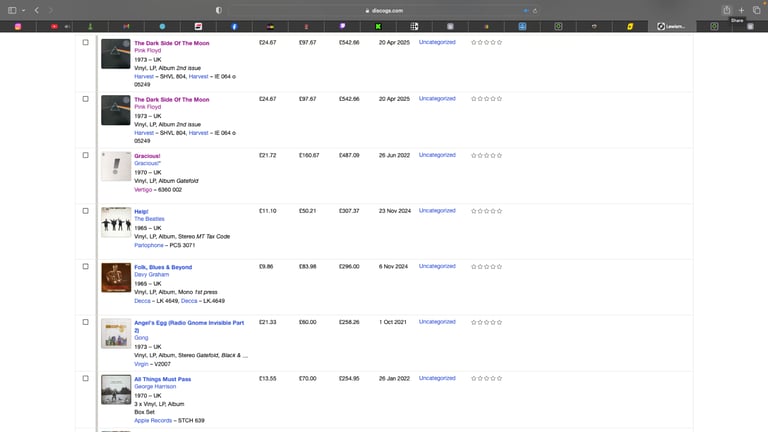The image size is (768, 432).
Task: Rate Help! three stars
Action: point(486,211)
